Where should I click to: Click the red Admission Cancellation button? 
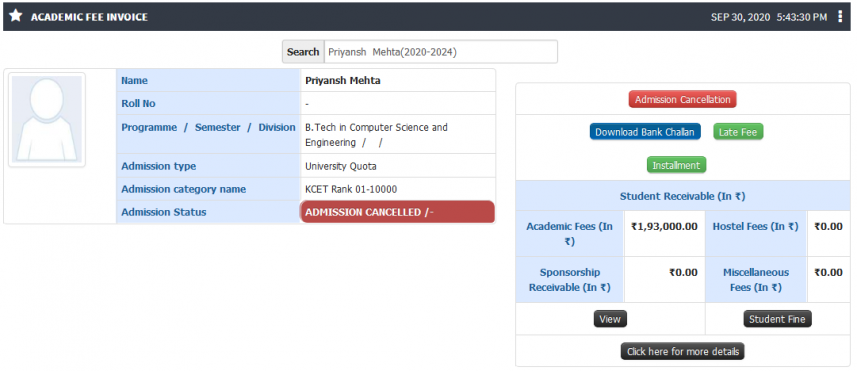tap(683, 99)
